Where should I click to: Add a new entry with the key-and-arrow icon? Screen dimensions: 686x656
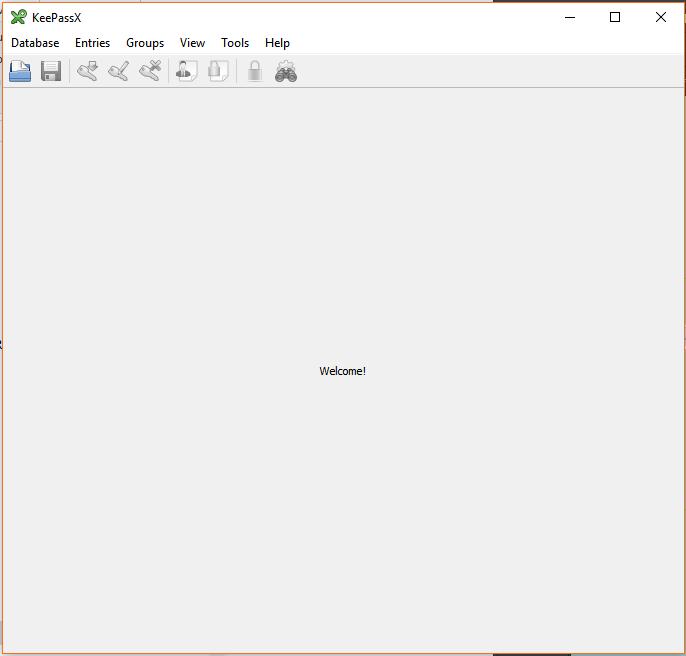(x=88, y=71)
